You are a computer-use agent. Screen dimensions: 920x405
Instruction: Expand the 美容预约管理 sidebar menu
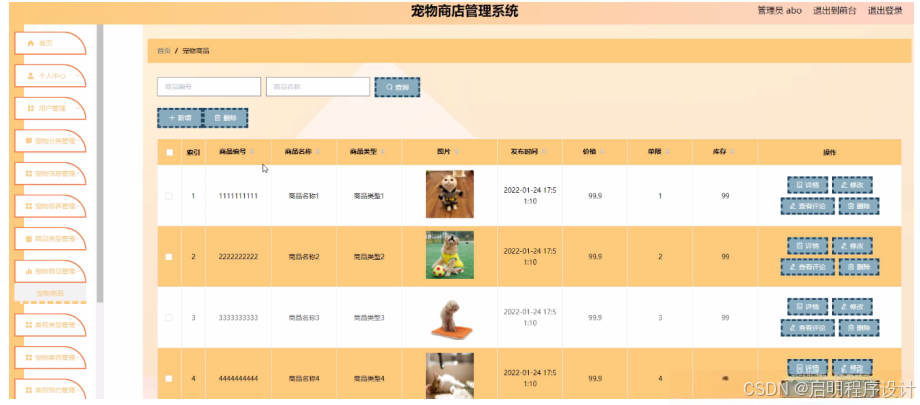pos(50,389)
